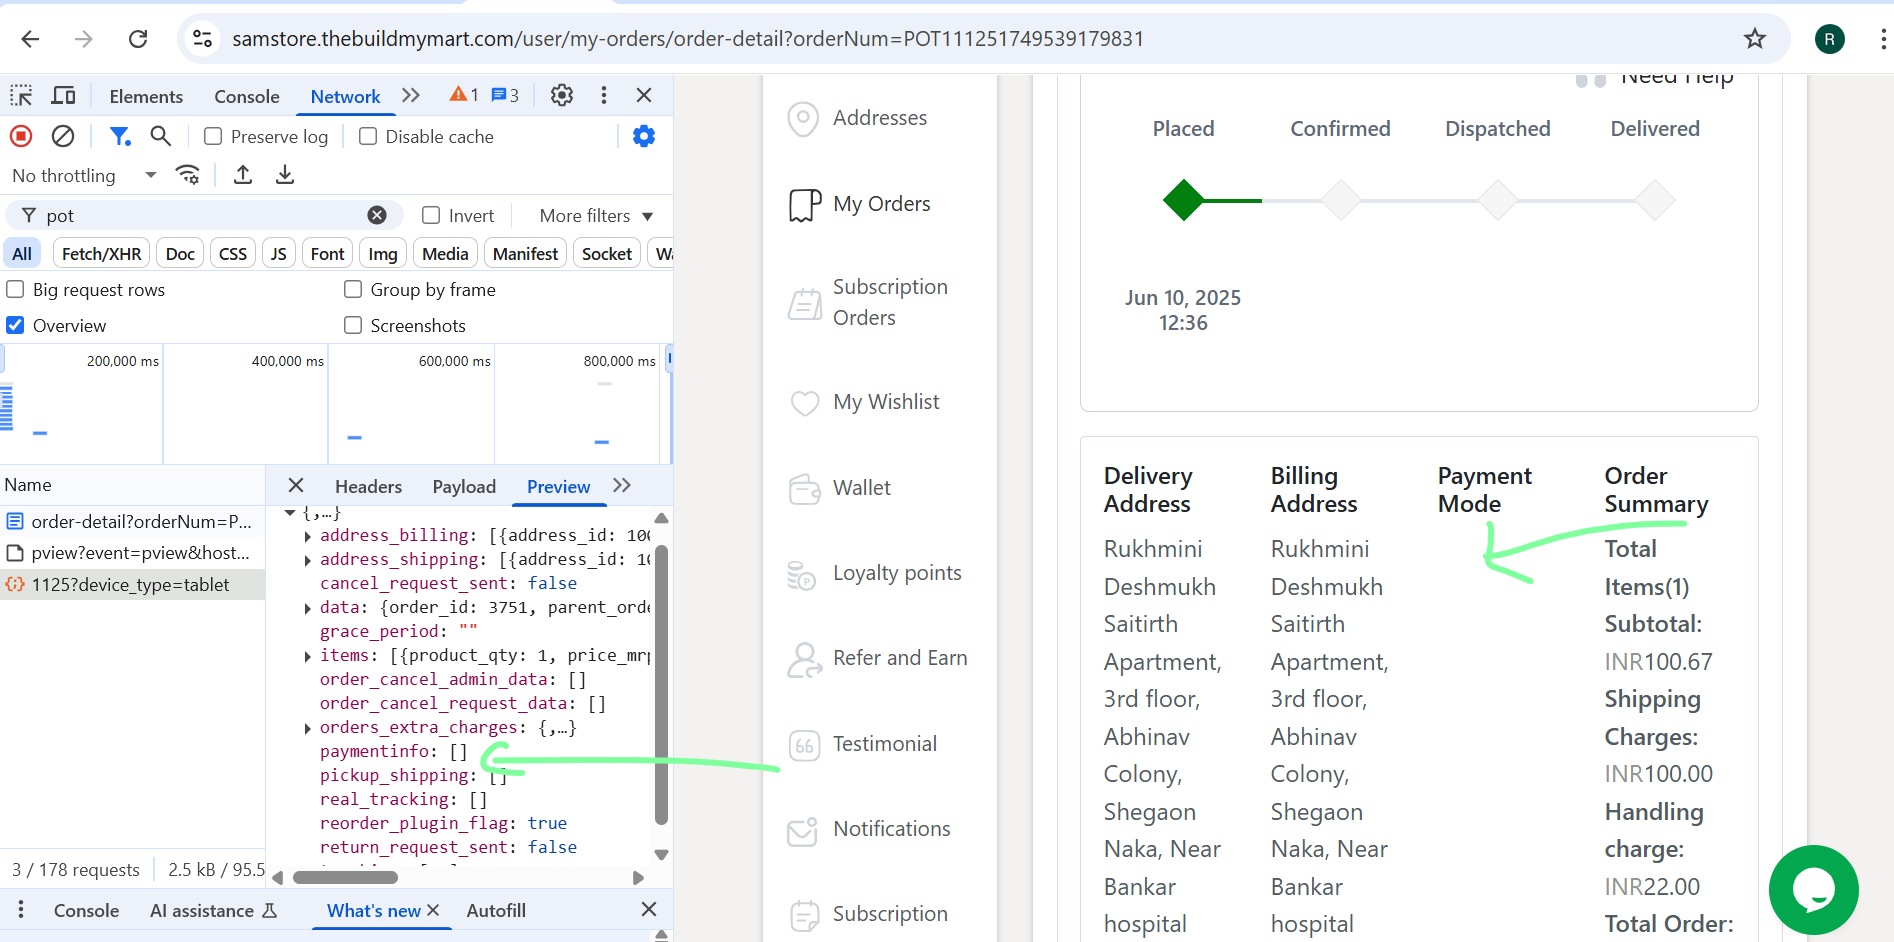This screenshot has width=1894, height=942.
Task: Toggle the network filter funnel icon
Action: [120, 136]
